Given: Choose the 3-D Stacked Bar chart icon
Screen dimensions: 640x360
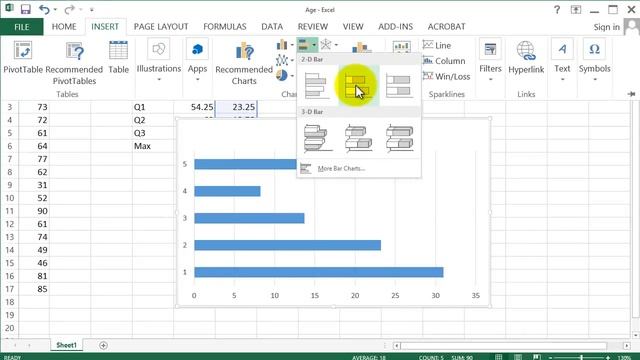Looking at the screenshot, I should pos(358,138).
